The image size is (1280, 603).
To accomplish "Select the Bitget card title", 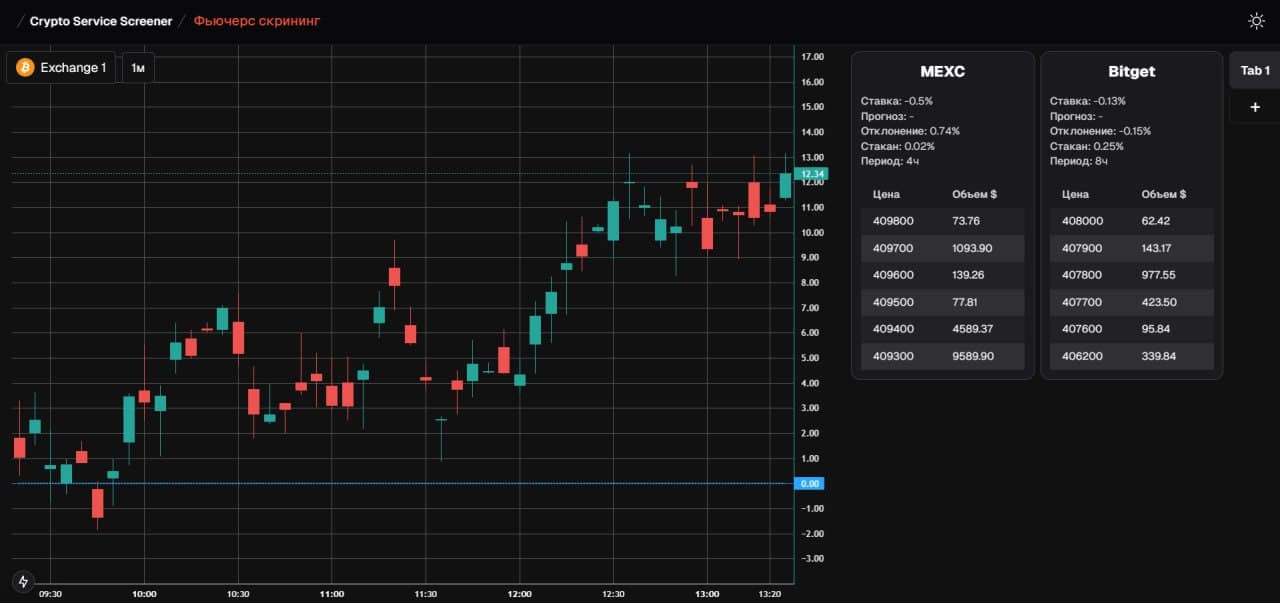I will click(1131, 72).
